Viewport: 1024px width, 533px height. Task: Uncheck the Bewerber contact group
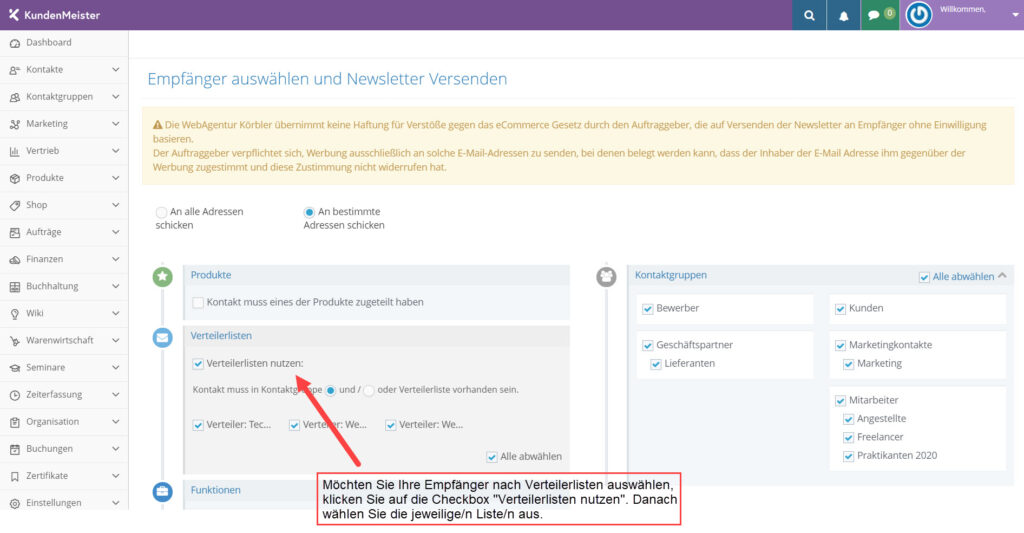click(648, 309)
